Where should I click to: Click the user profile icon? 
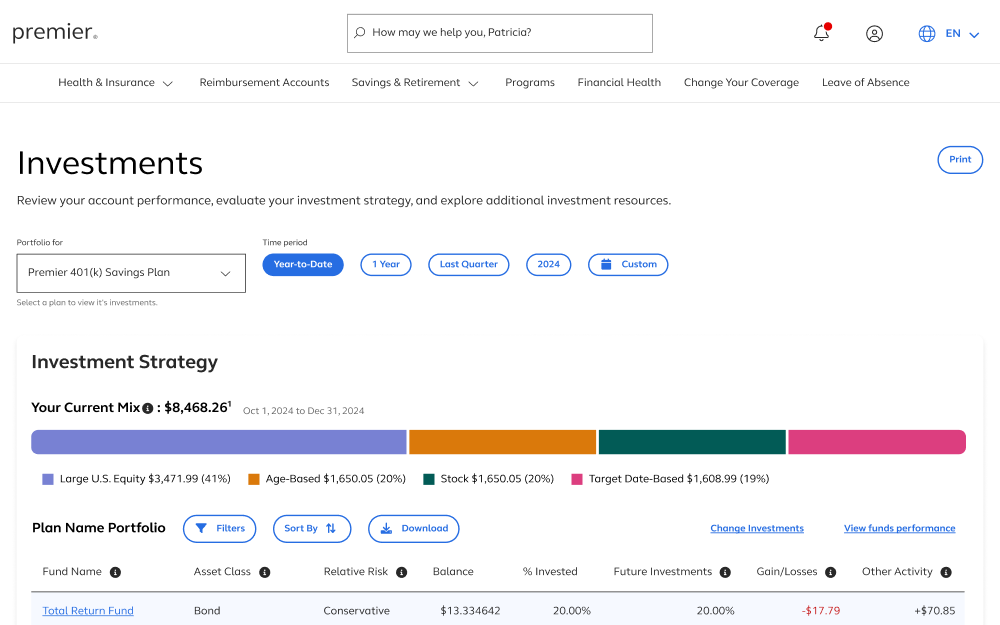coord(874,33)
